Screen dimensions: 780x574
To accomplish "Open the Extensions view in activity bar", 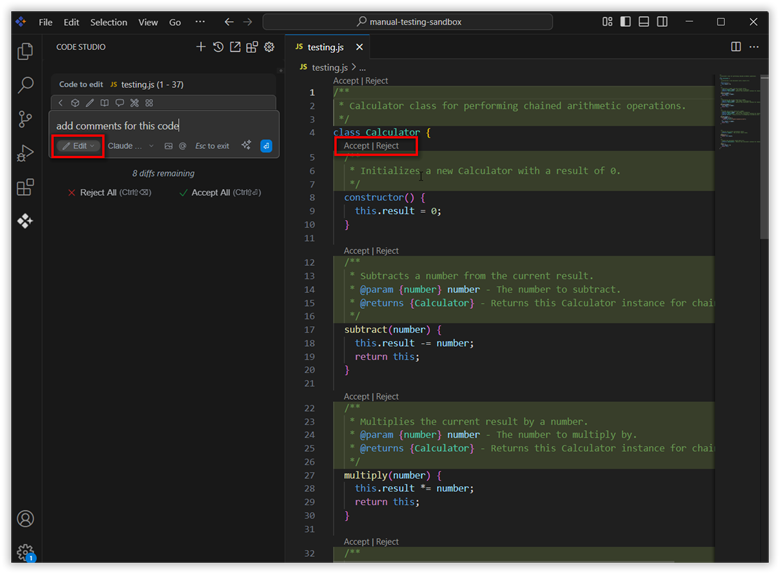I will [26, 187].
